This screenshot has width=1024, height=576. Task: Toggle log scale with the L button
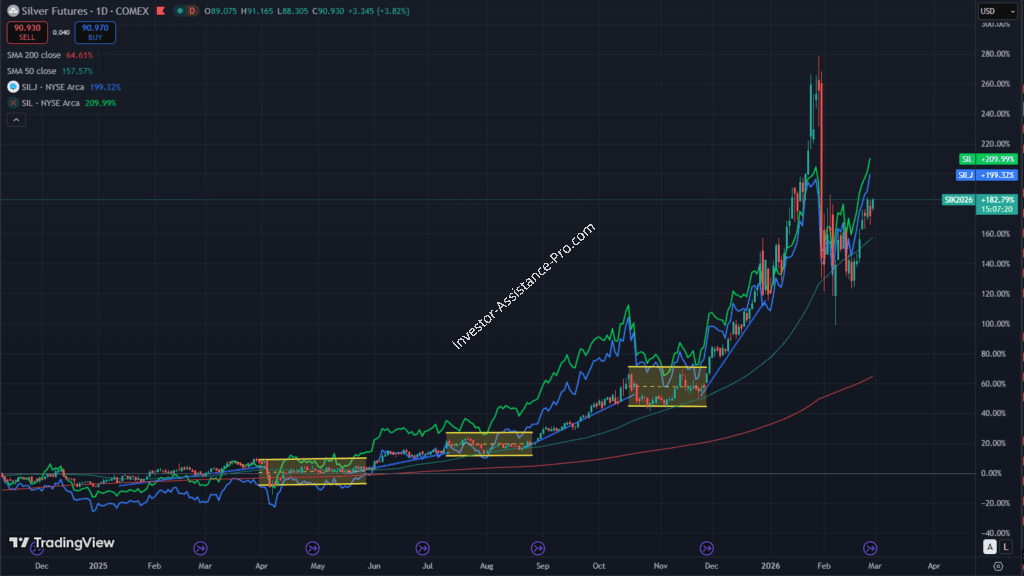click(x=1005, y=547)
